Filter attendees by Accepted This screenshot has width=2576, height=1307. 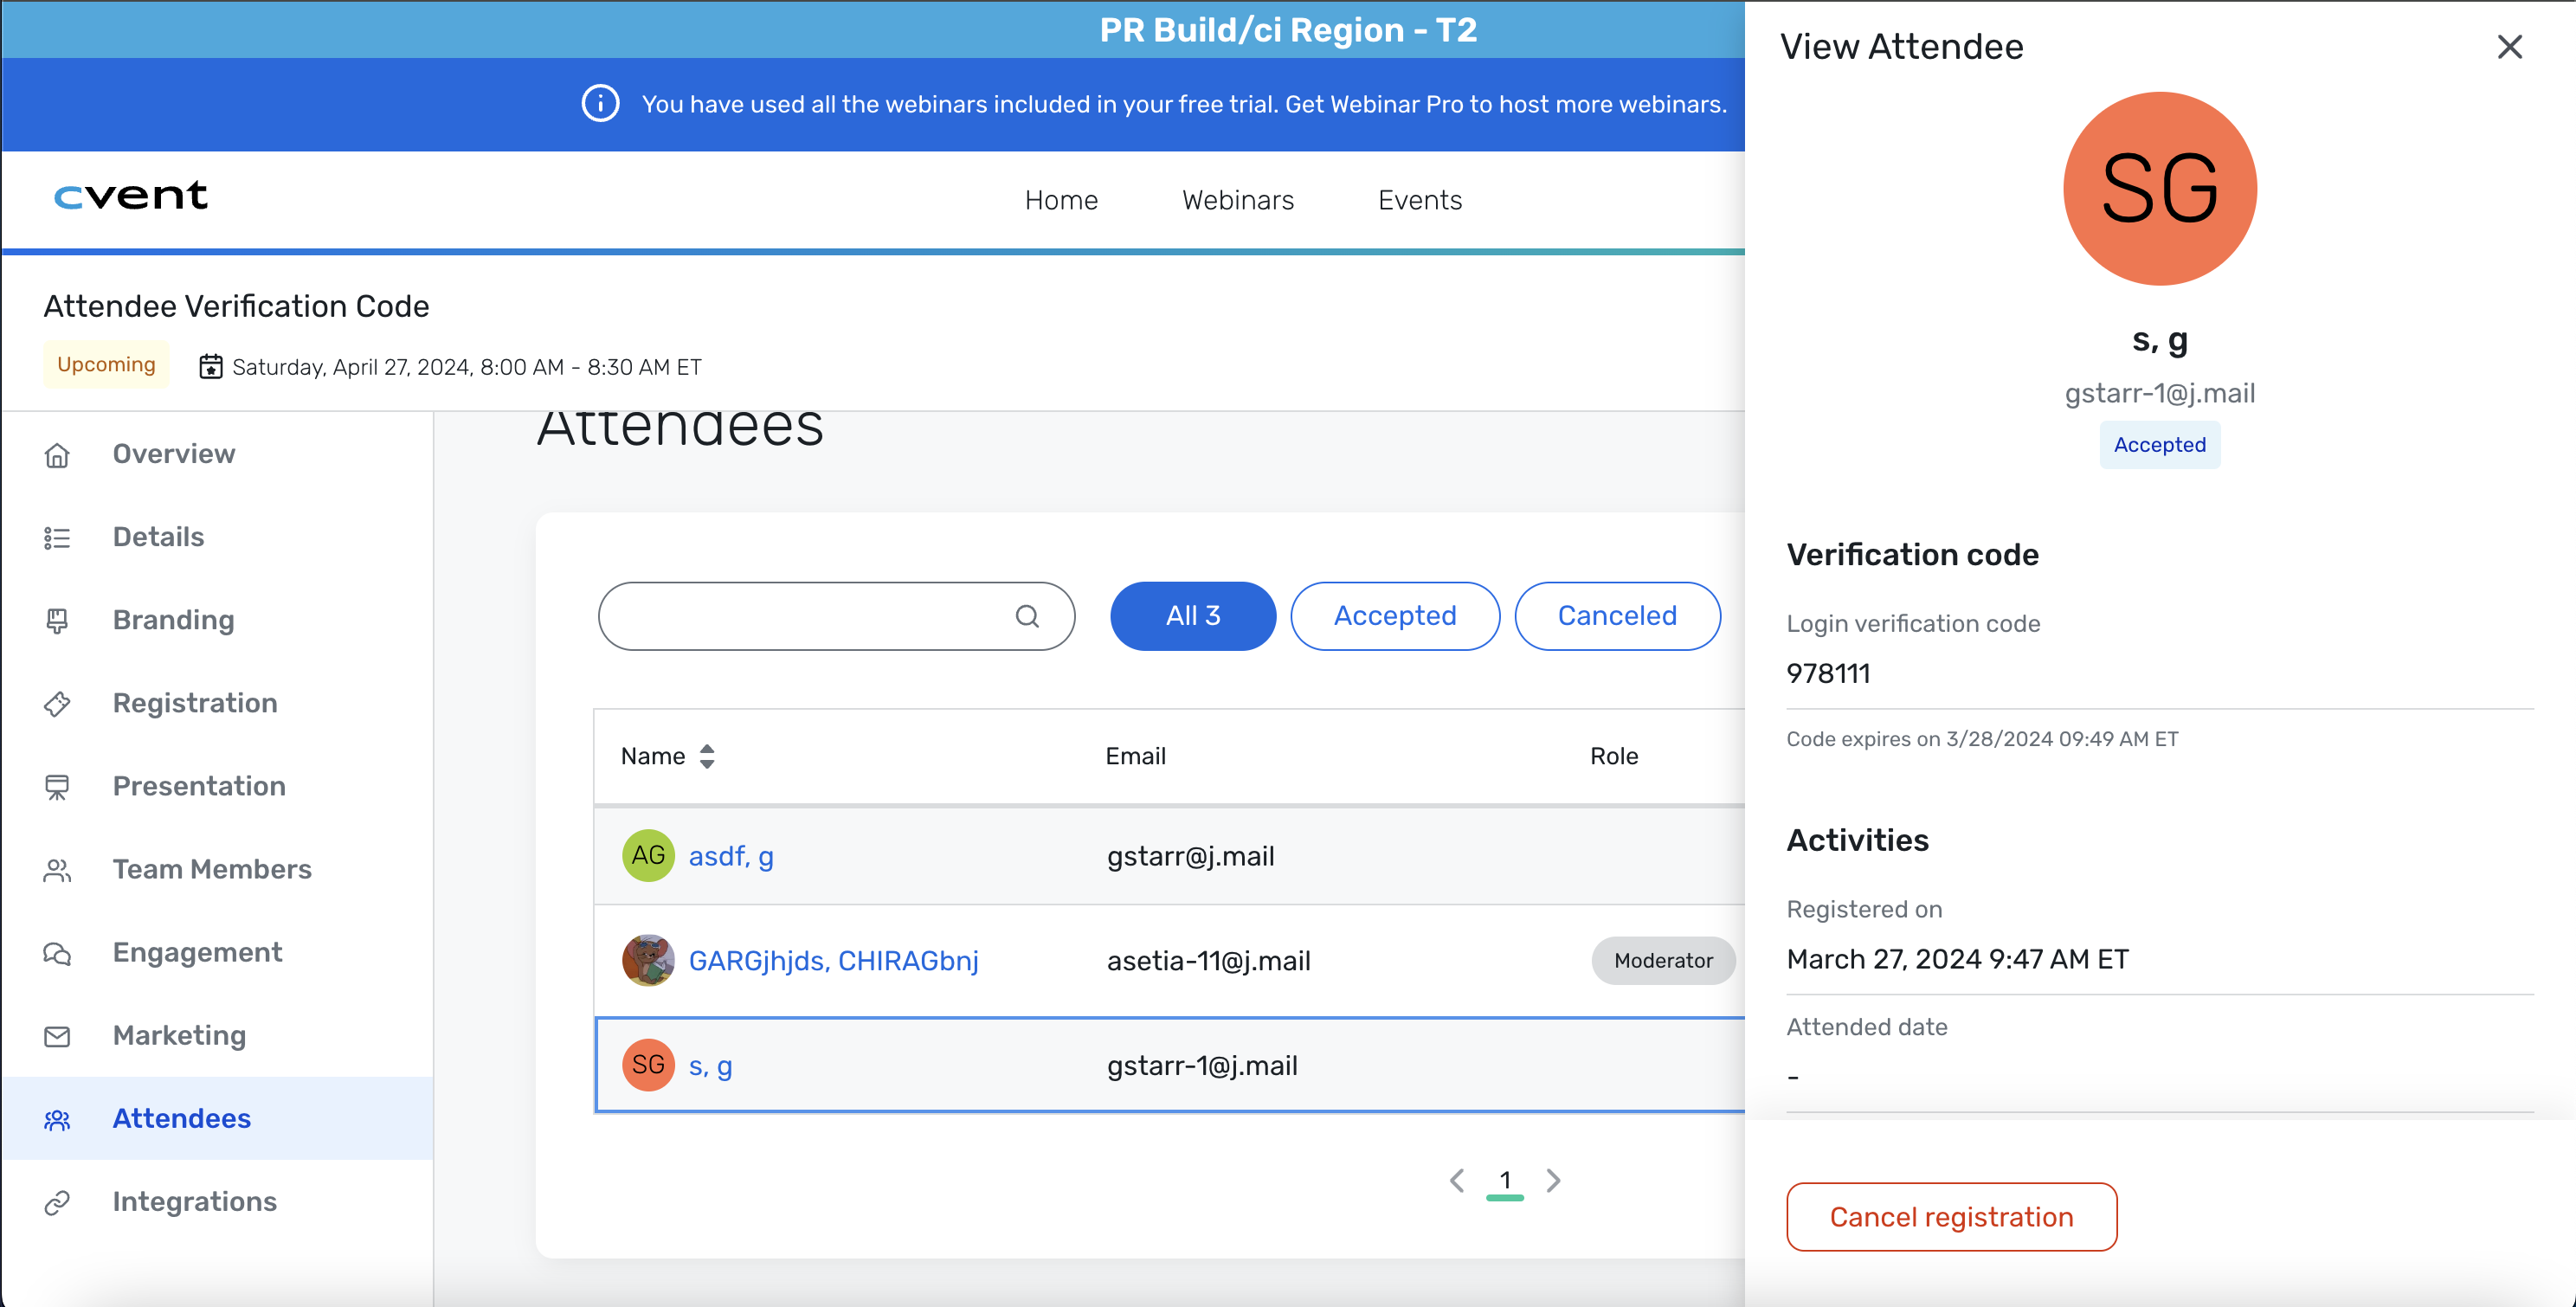(1395, 616)
